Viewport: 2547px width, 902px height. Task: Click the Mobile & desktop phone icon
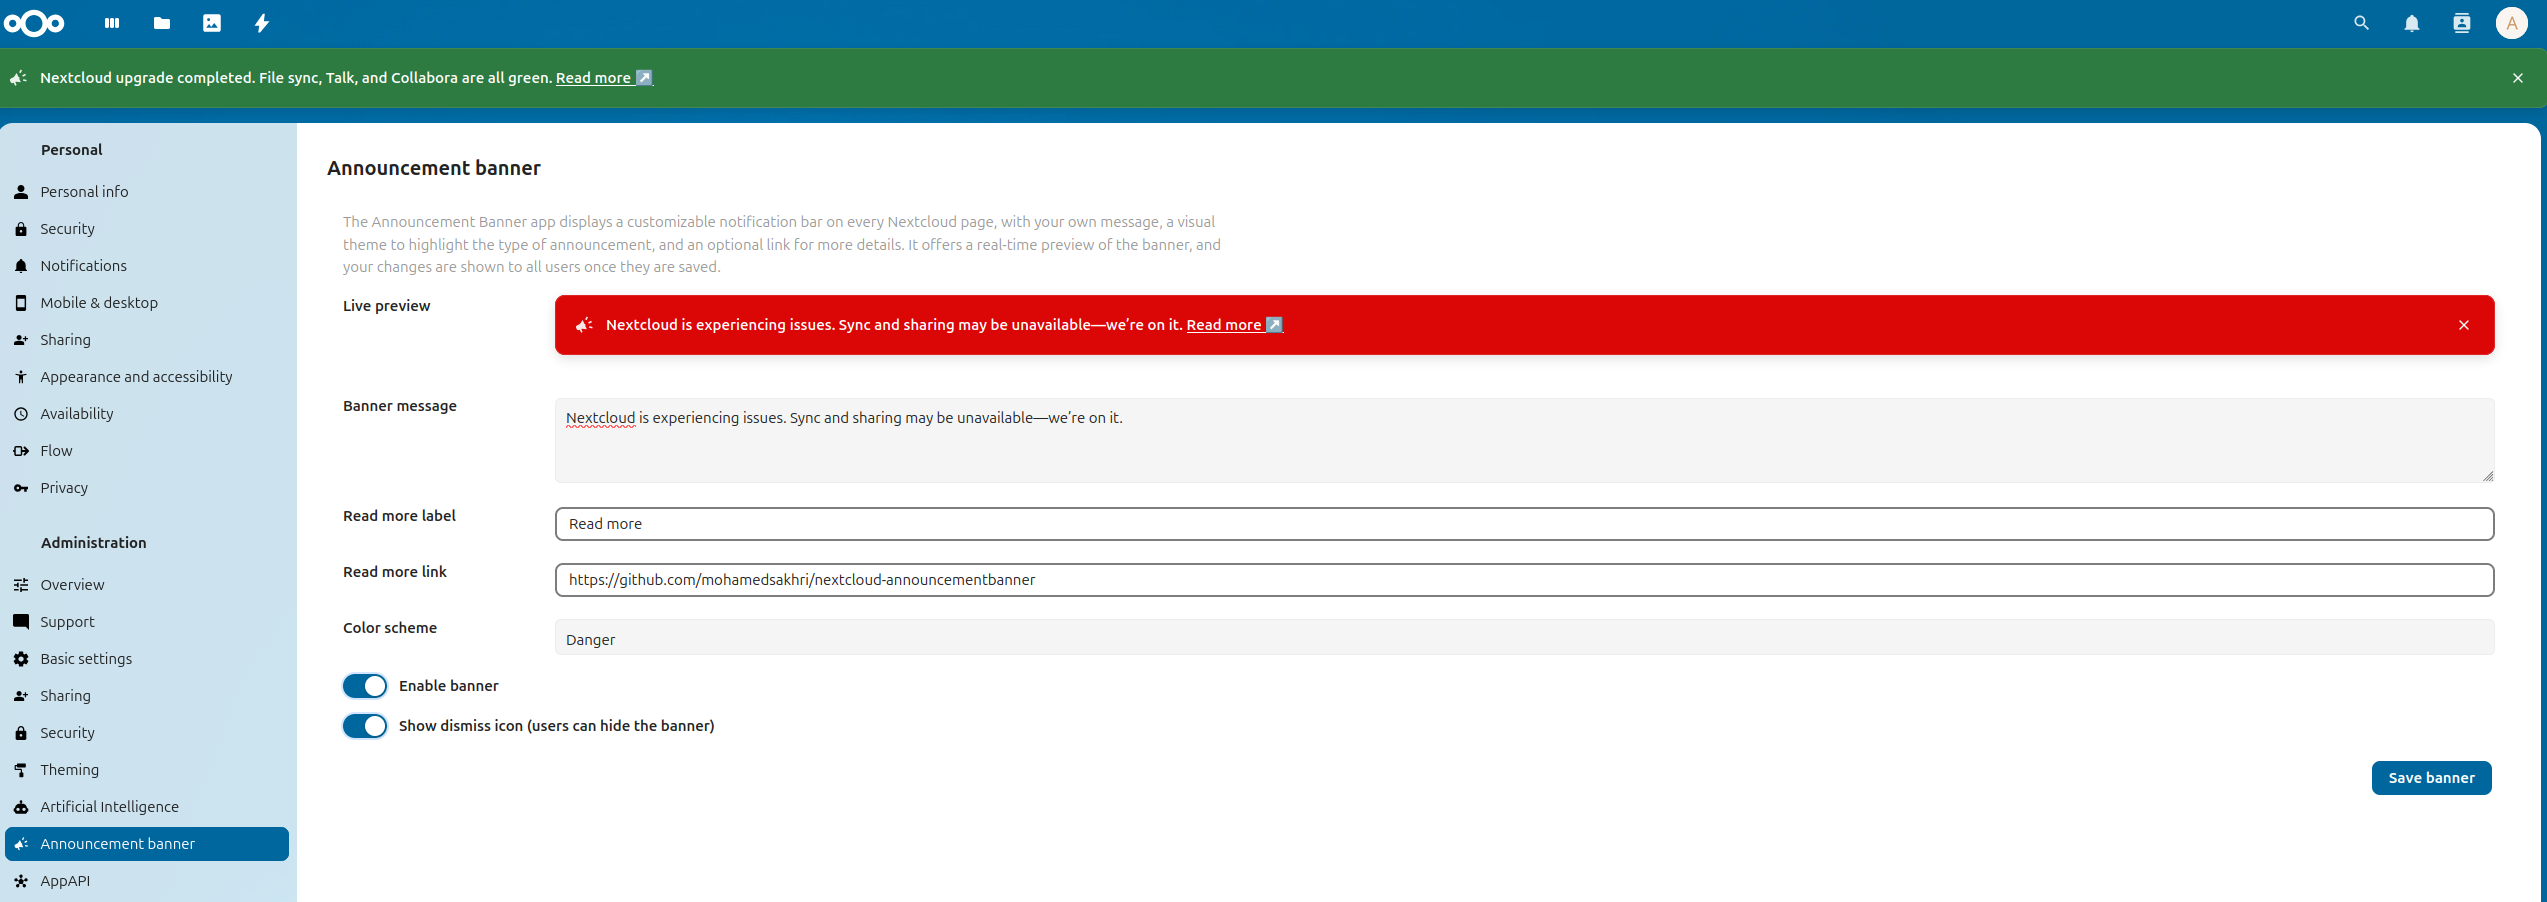[21, 303]
